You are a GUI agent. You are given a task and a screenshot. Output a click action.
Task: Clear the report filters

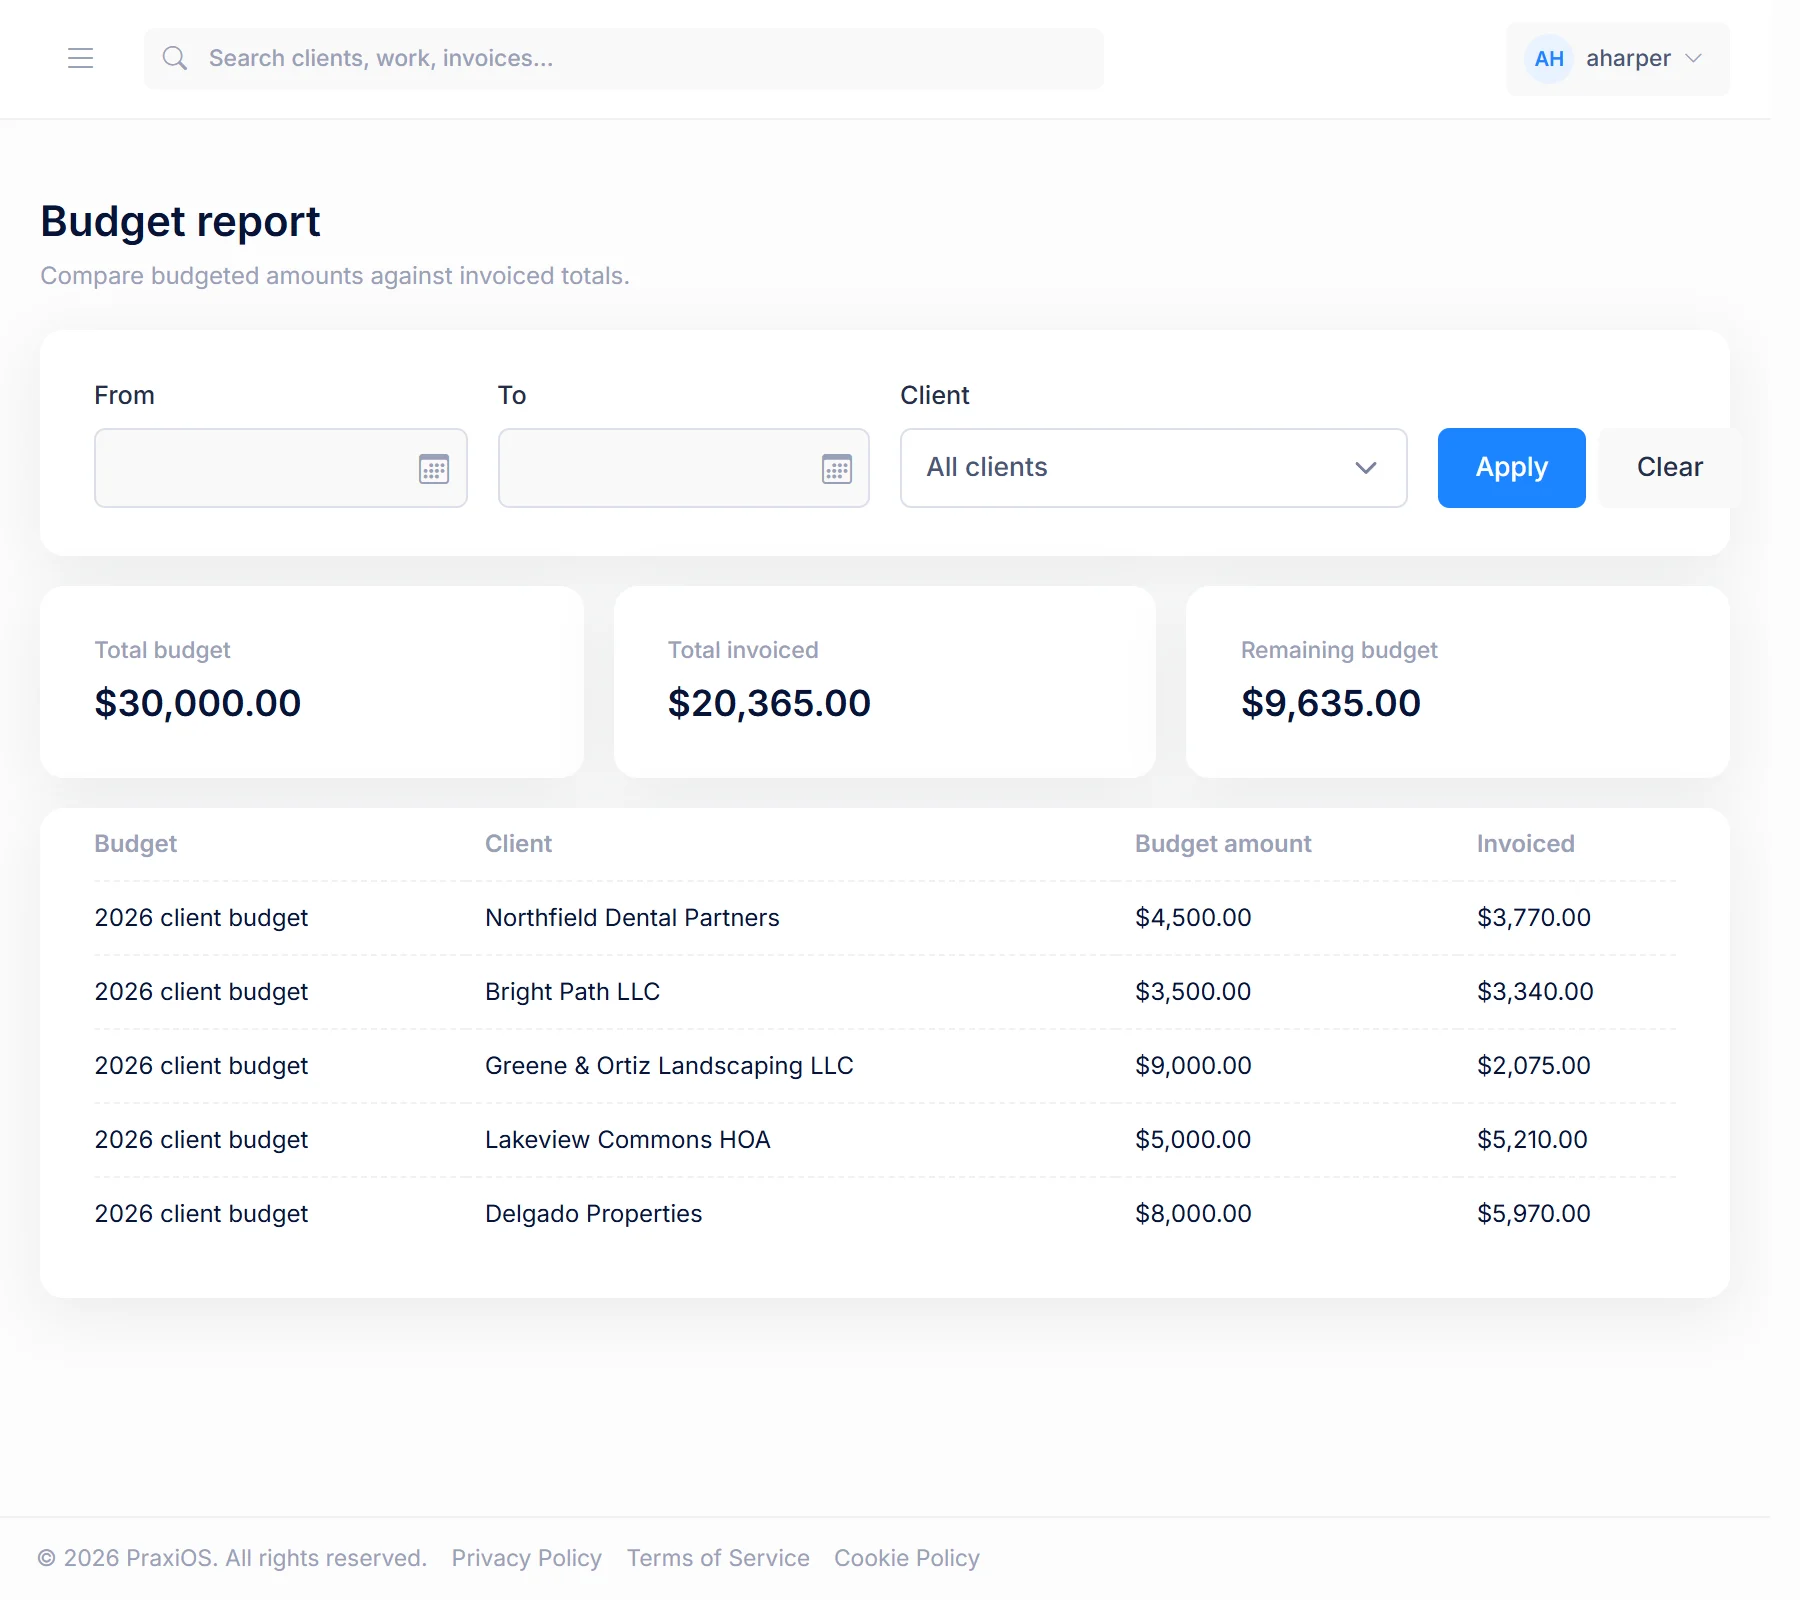tap(1669, 468)
